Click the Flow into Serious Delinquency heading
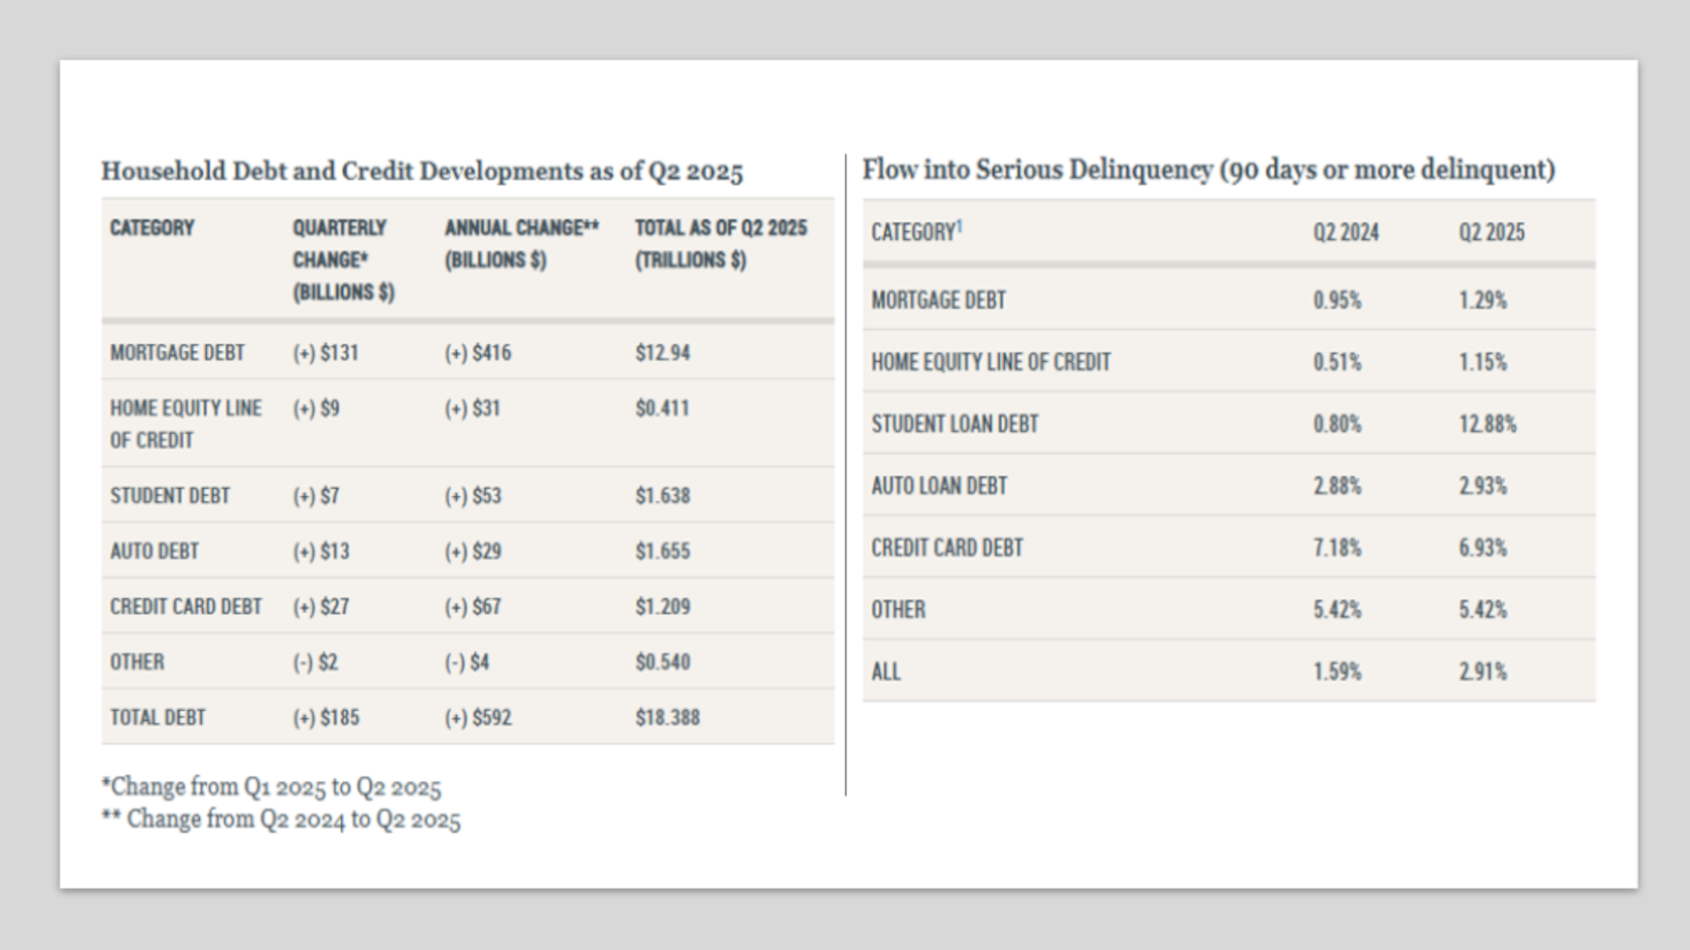Image resolution: width=1690 pixels, height=950 pixels. coord(1208,170)
